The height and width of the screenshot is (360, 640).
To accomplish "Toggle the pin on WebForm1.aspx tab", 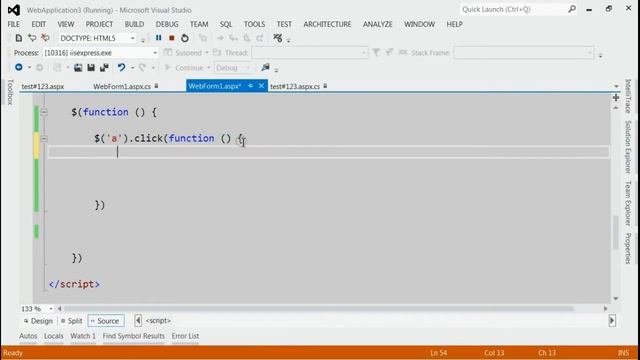I will pyautogui.click(x=250, y=86).
